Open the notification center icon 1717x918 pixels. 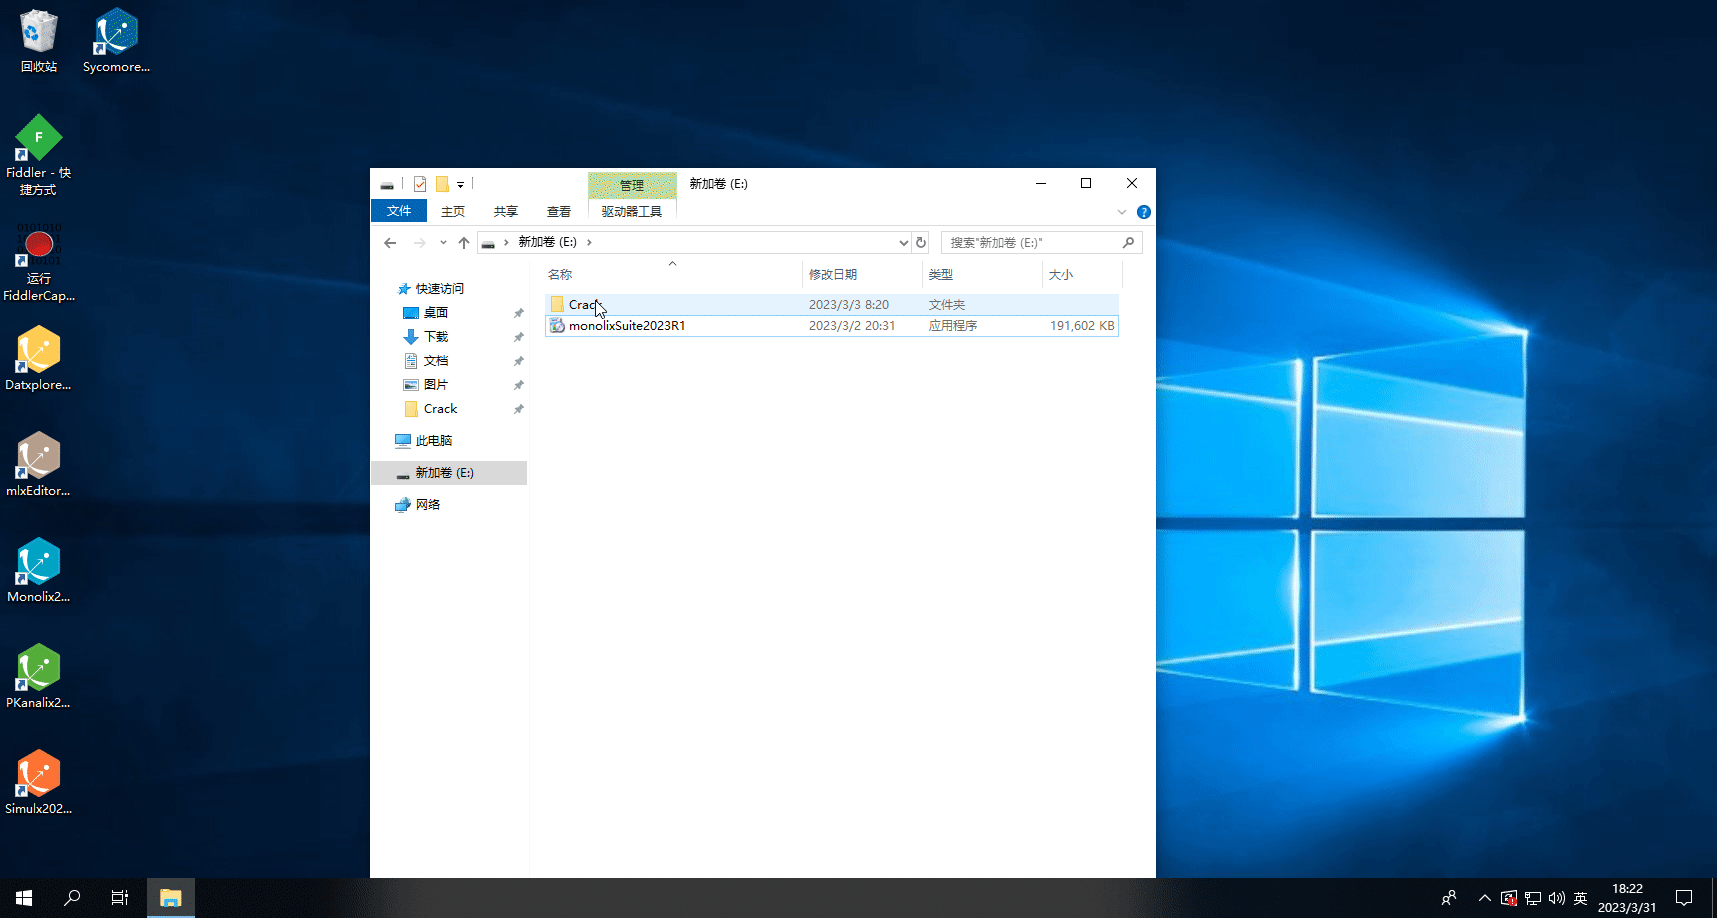tap(1685, 898)
